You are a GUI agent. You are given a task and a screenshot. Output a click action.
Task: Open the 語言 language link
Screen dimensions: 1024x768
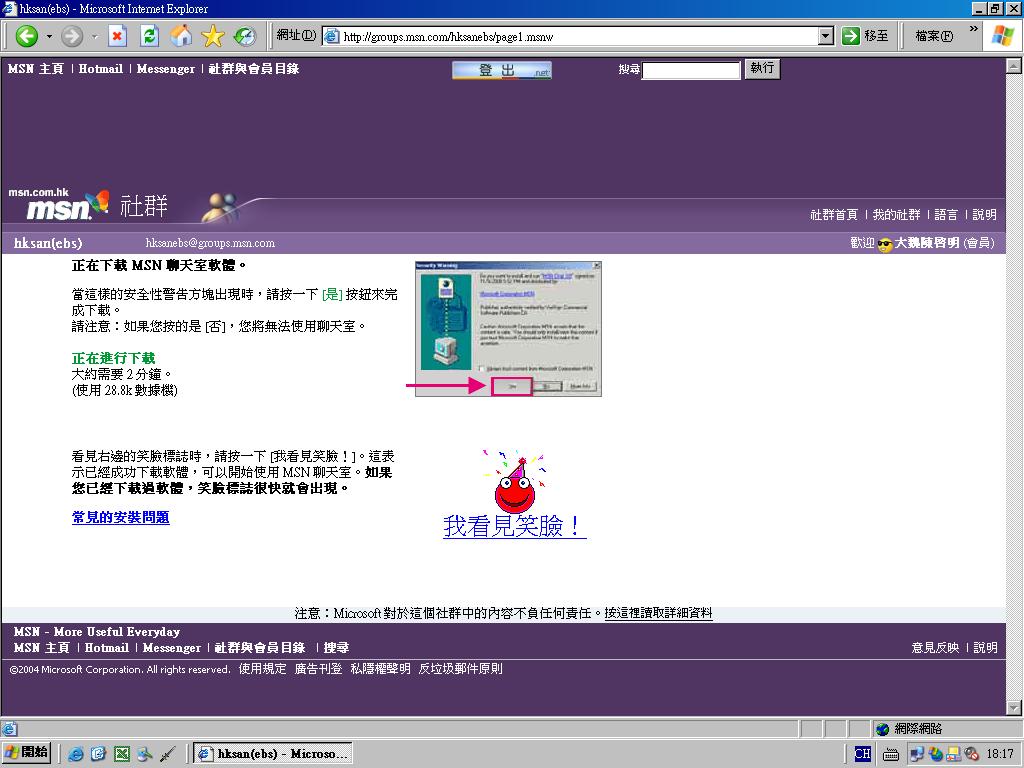click(x=946, y=214)
